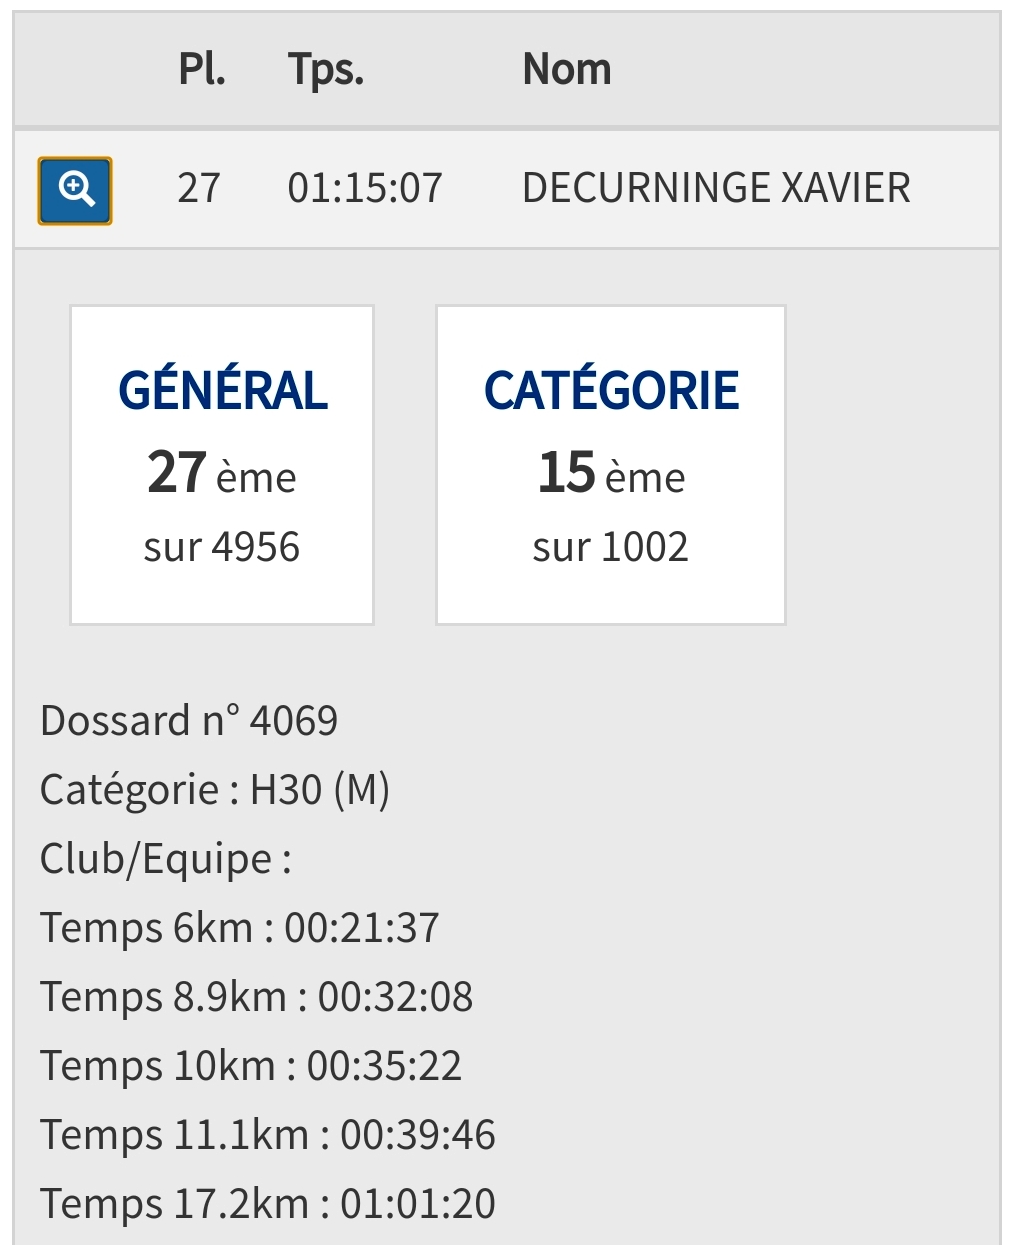Sort by the Tps. column header

pyautogui.click(x=326, y=70)
